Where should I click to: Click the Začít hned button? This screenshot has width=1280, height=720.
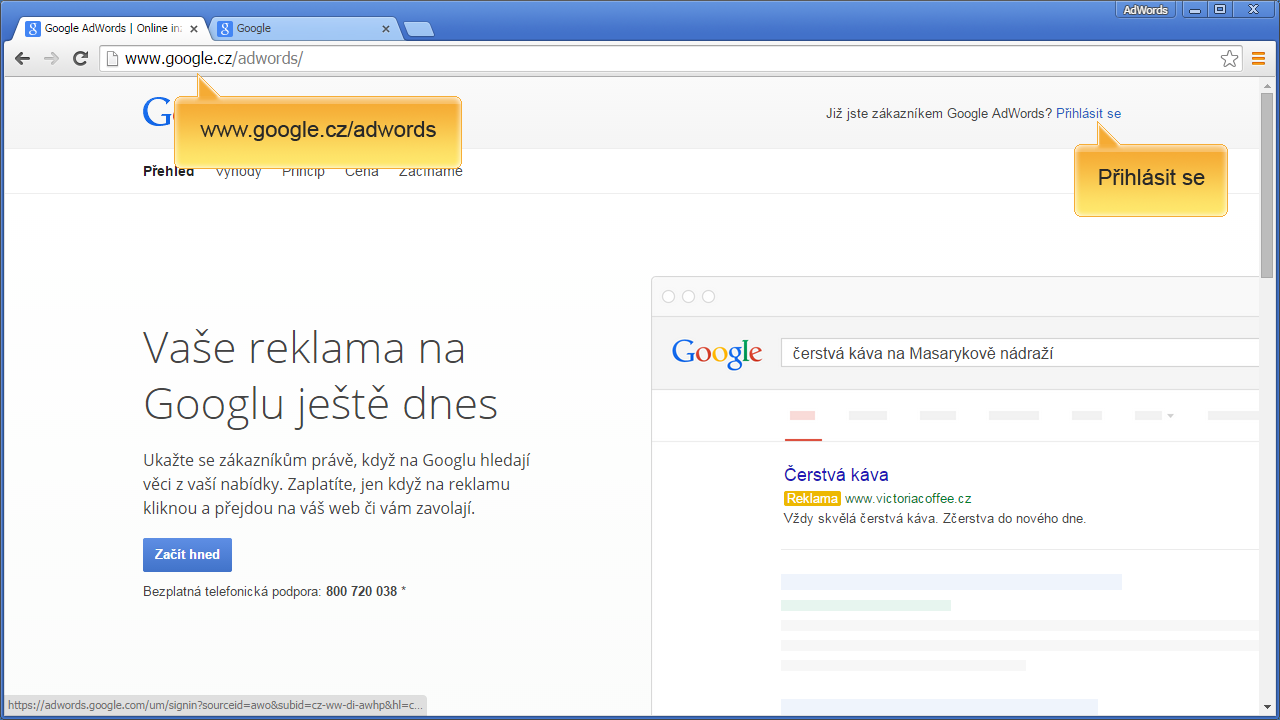(187, 555)
